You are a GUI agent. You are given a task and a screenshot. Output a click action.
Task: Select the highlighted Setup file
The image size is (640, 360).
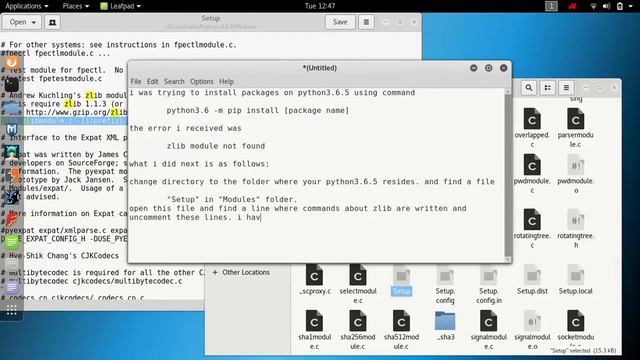click(402, 280)
